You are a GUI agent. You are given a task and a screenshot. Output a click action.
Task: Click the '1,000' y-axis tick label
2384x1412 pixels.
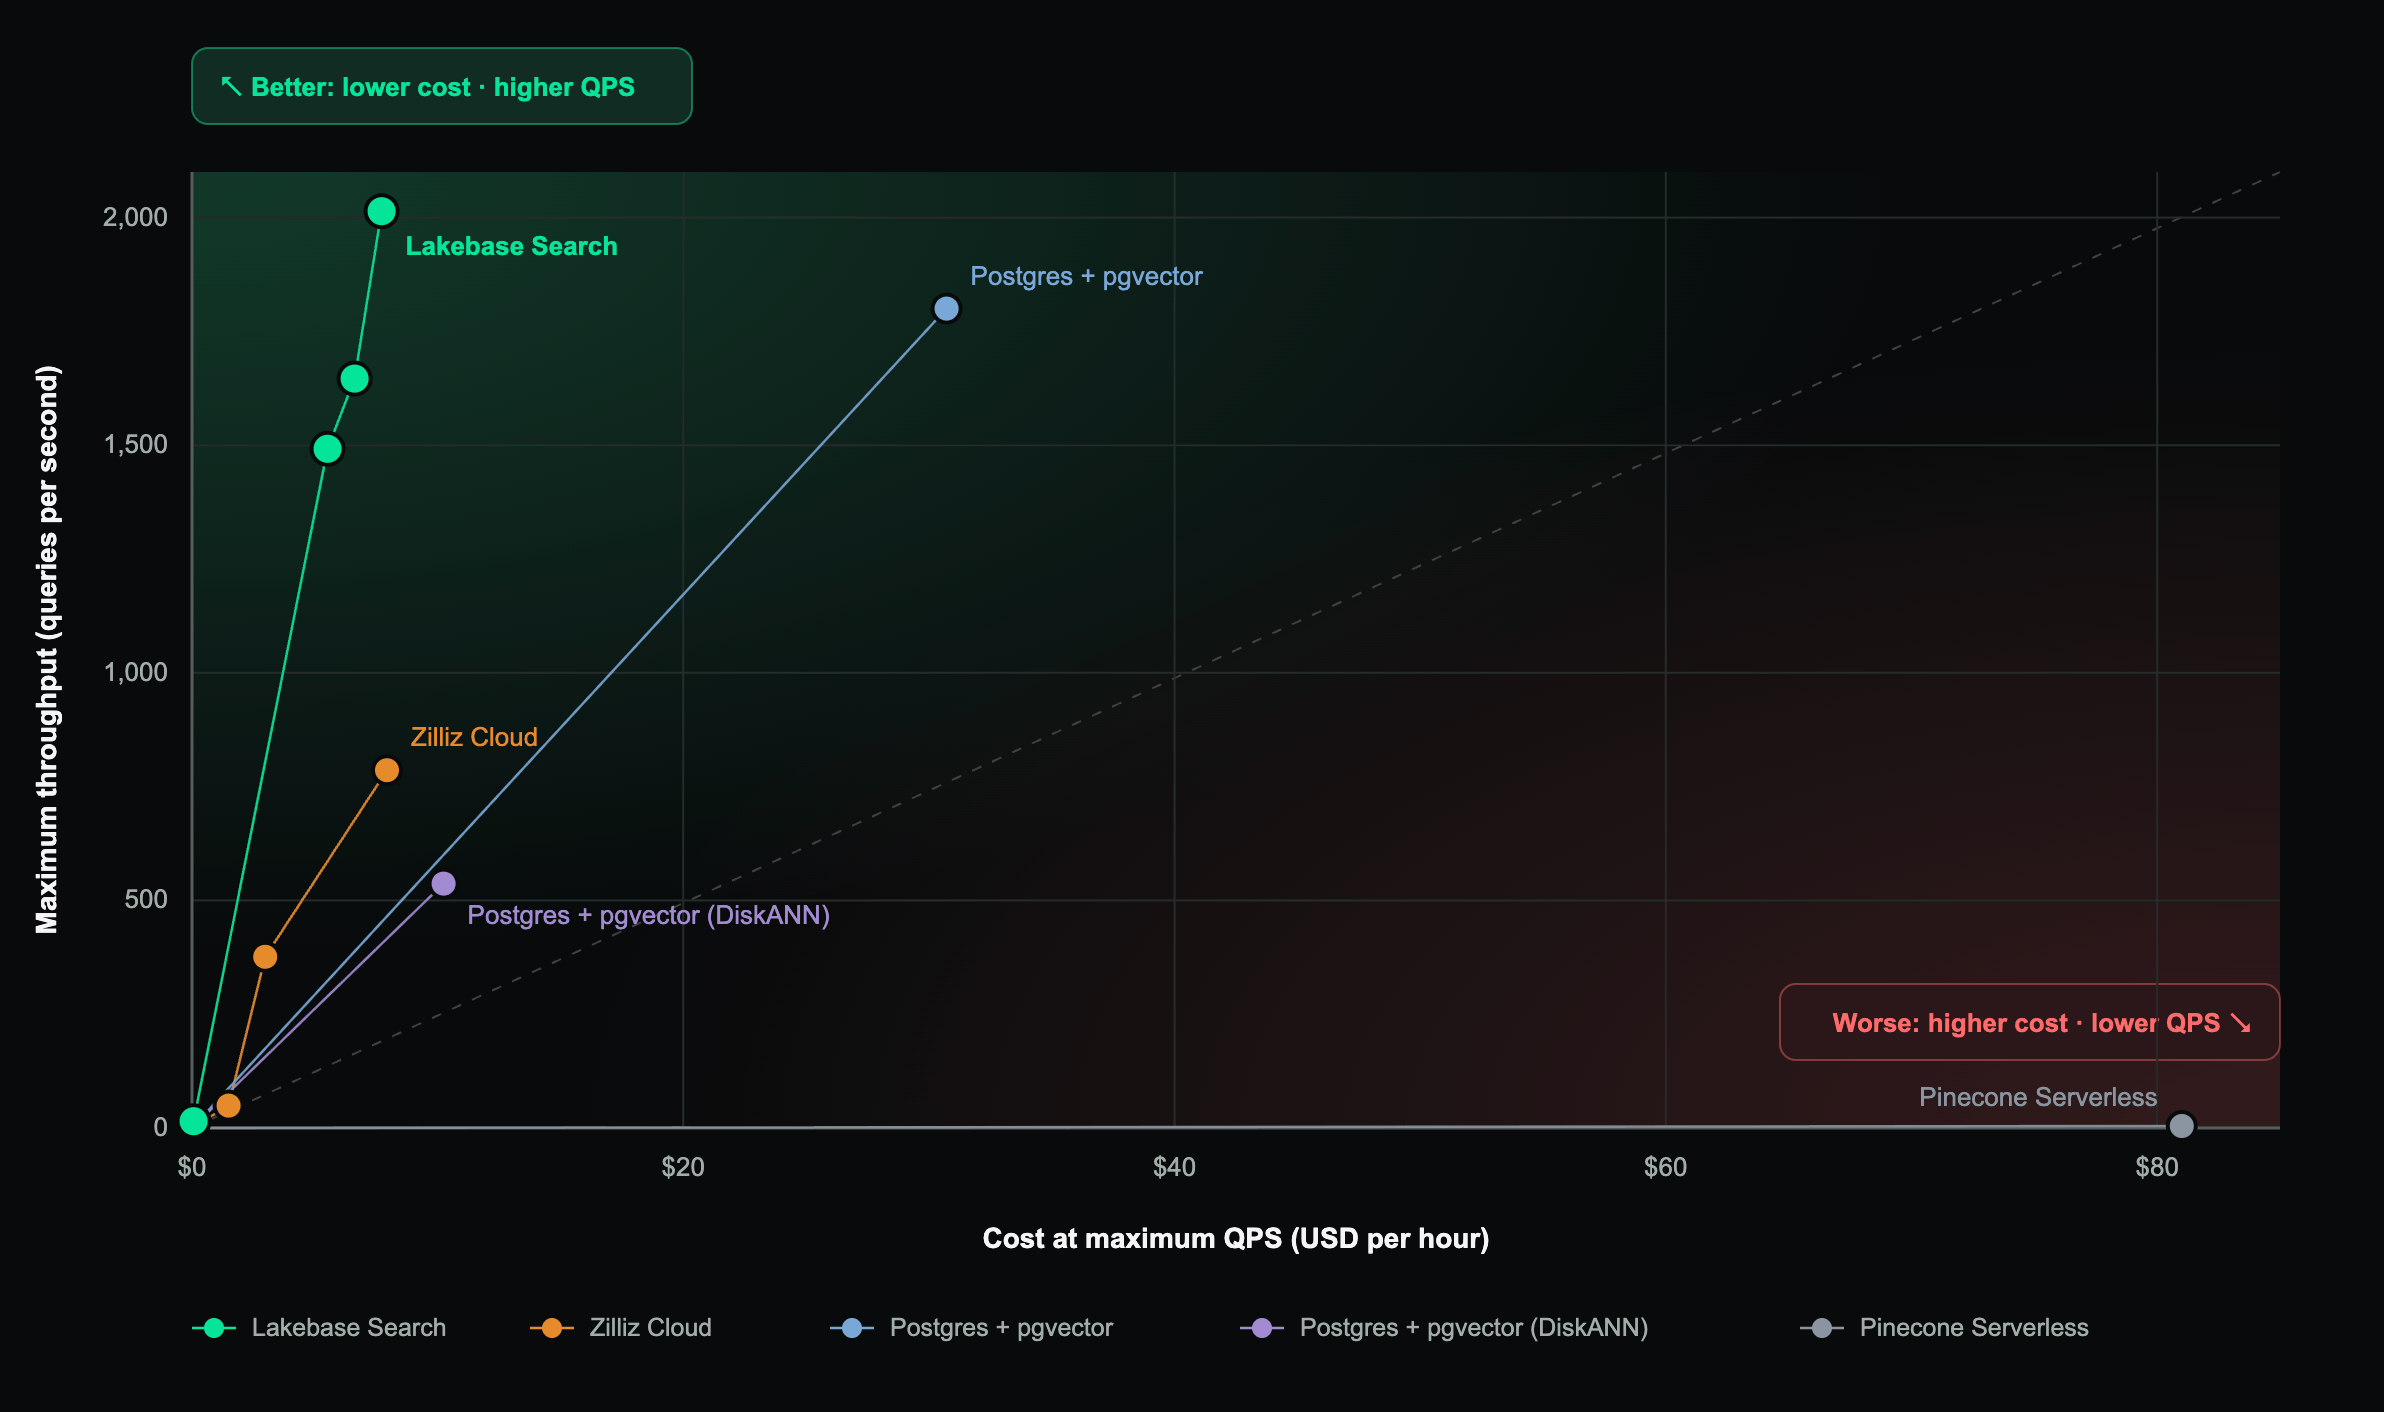(x=135, y=672)
